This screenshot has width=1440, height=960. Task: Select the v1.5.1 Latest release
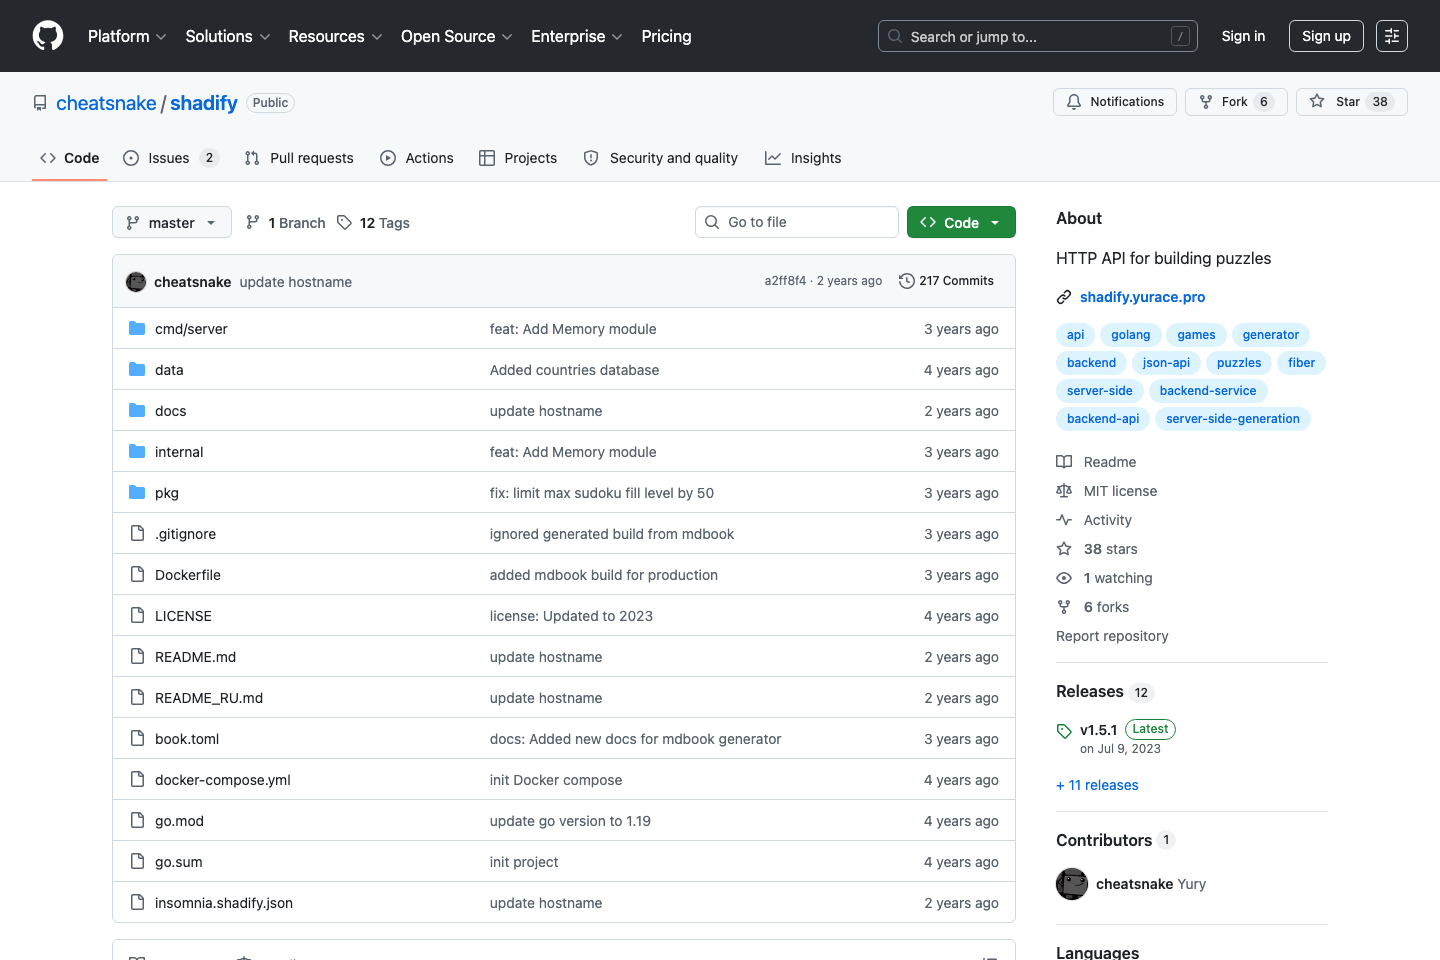click(x=1098, y=730)
